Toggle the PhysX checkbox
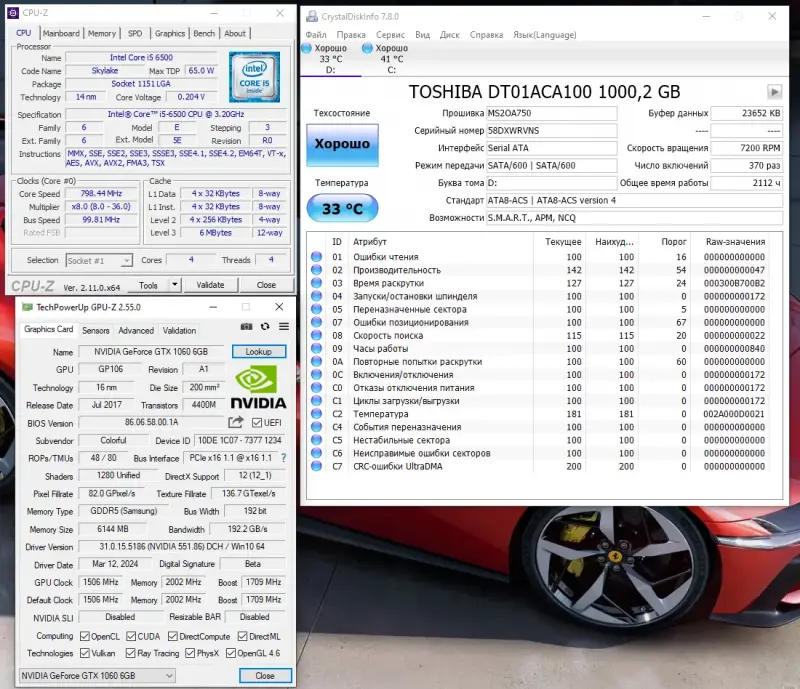 click(190, 653)
